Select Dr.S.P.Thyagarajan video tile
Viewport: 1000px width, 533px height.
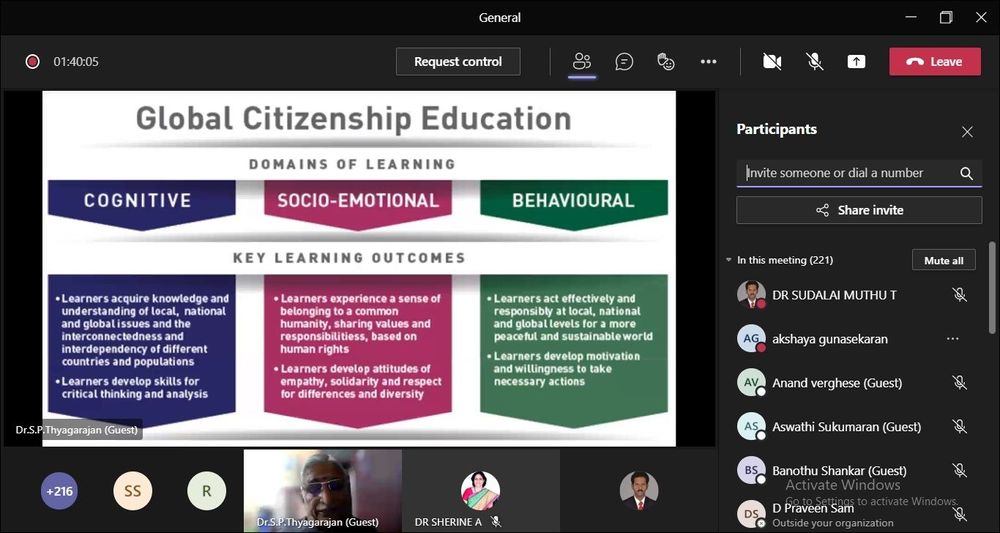click(323, 490)
